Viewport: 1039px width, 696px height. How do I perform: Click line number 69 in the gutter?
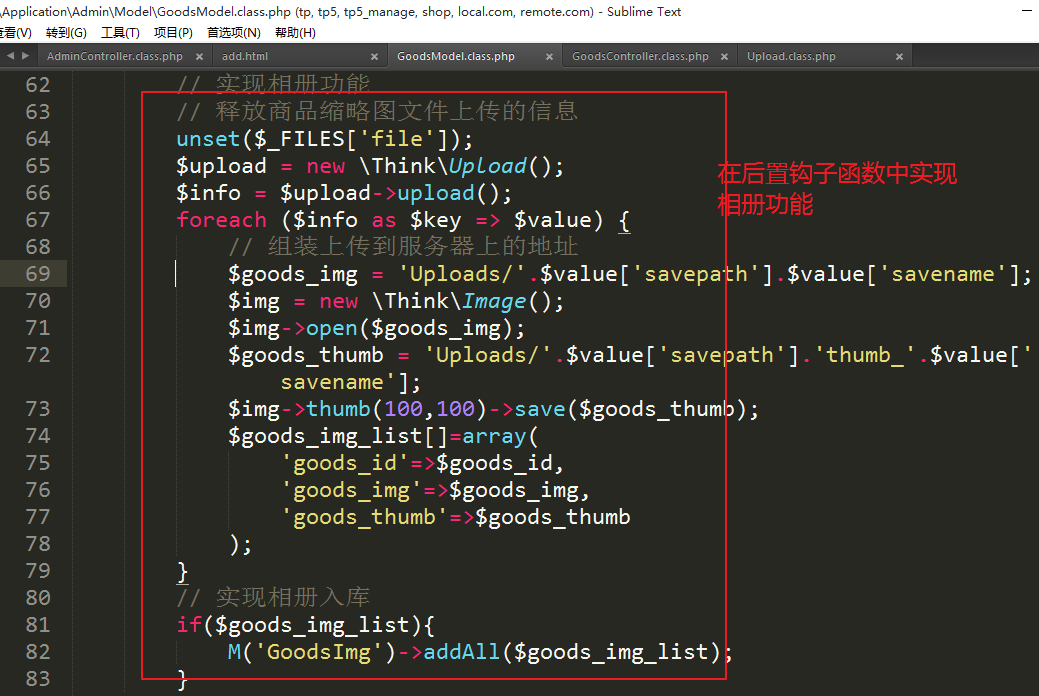point(38,274)
